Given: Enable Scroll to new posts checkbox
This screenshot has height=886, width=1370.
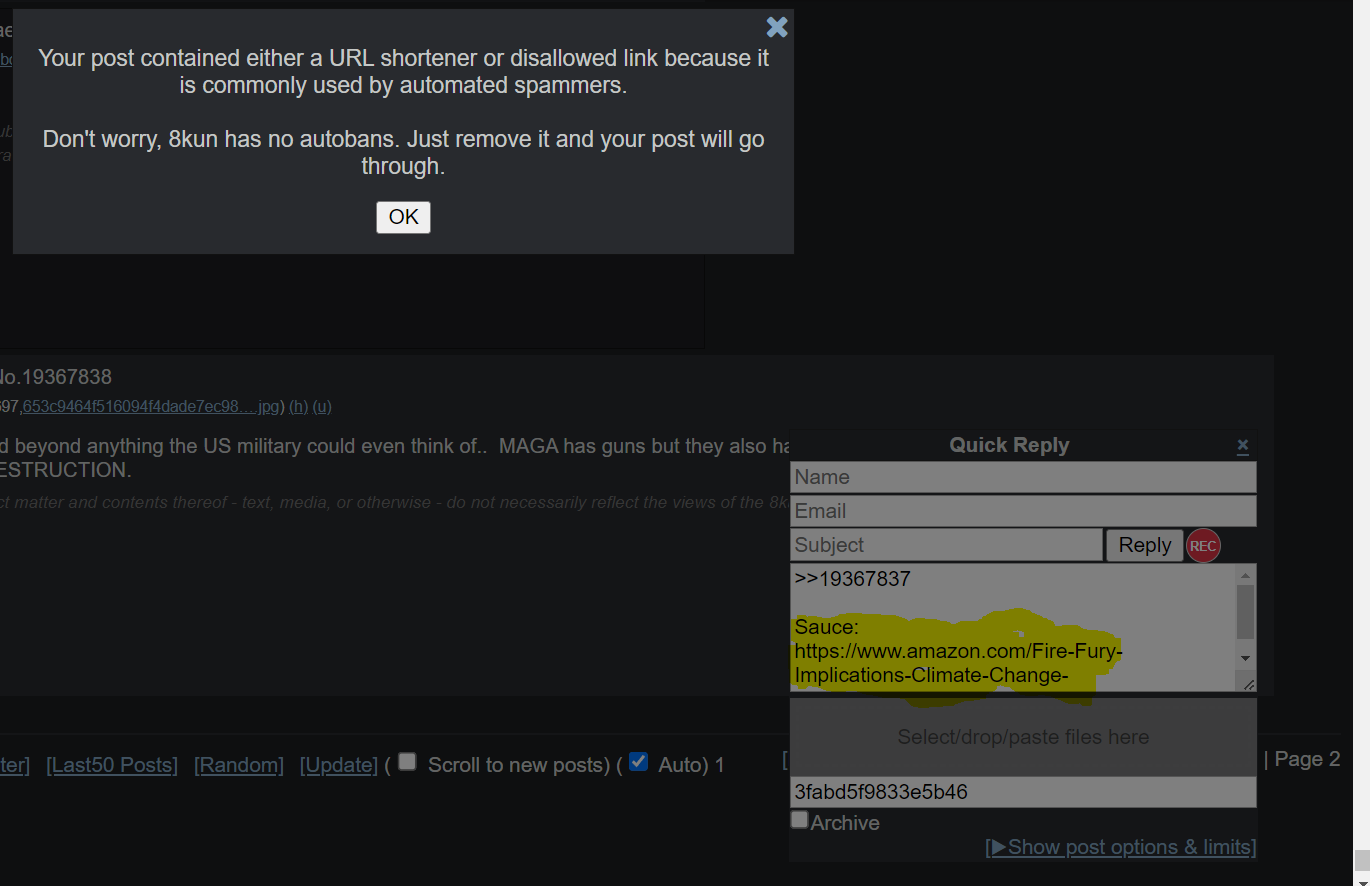Looking at the screenshot, I should point(407,761).
